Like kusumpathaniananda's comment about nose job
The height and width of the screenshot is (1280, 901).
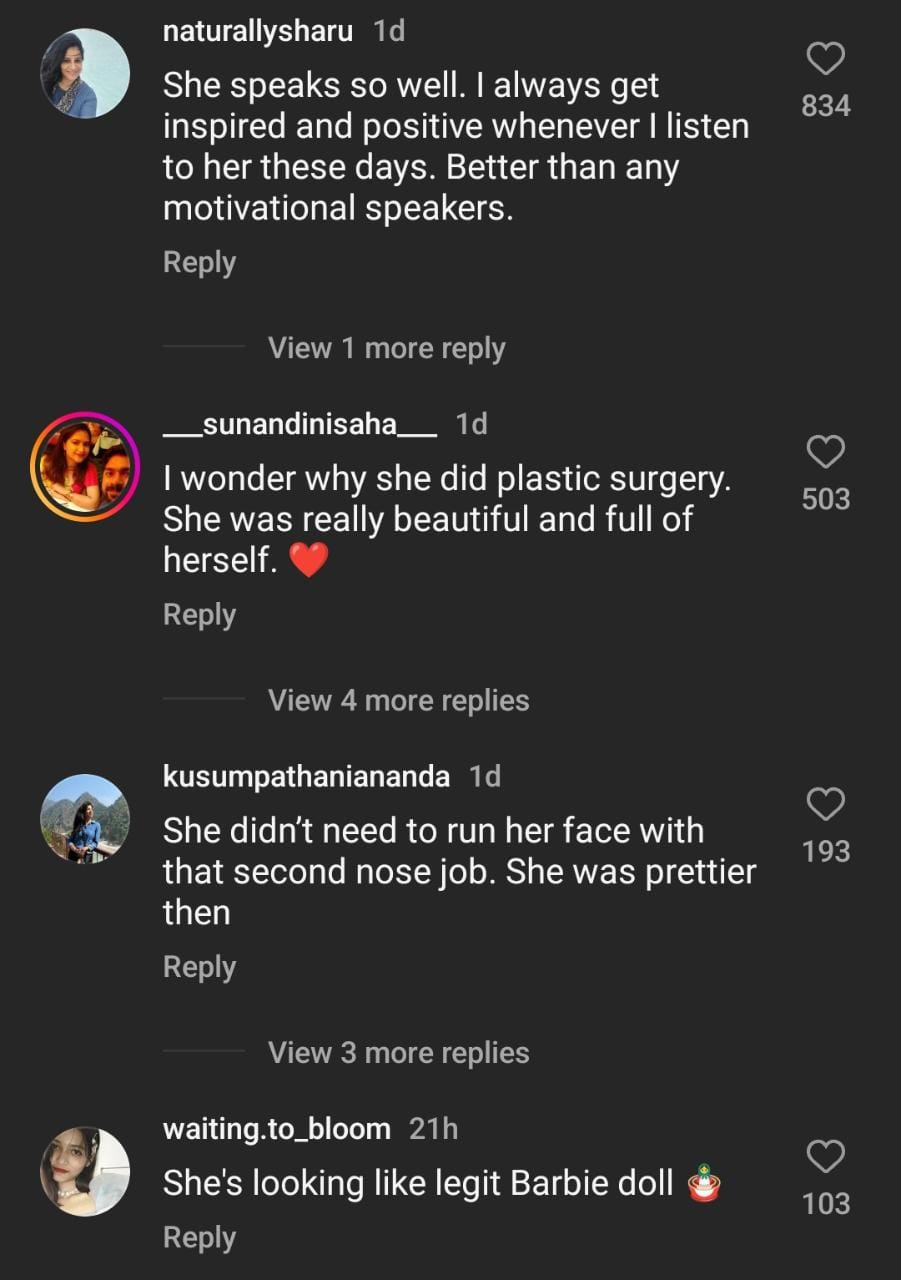(x=825, y=805)
